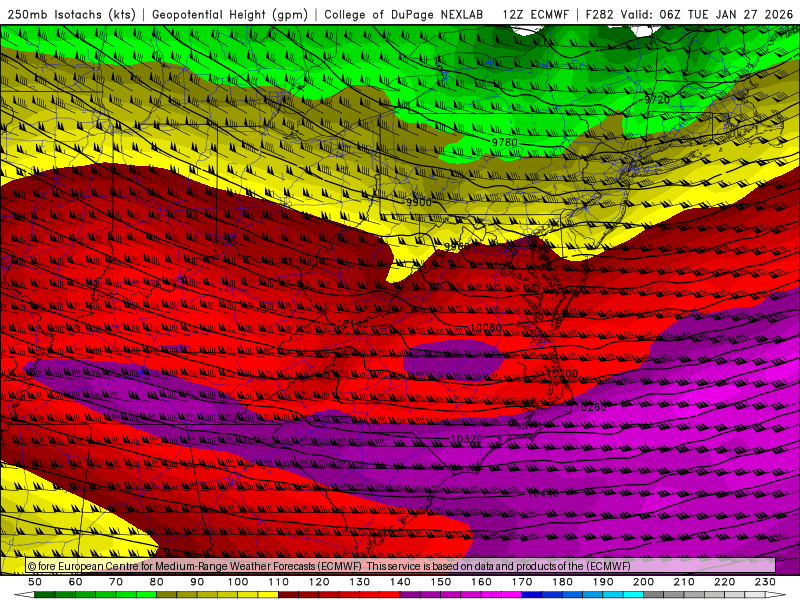Click the 9780 height contour label
Screen dimensions: 800x600
(x=505, y=142)
